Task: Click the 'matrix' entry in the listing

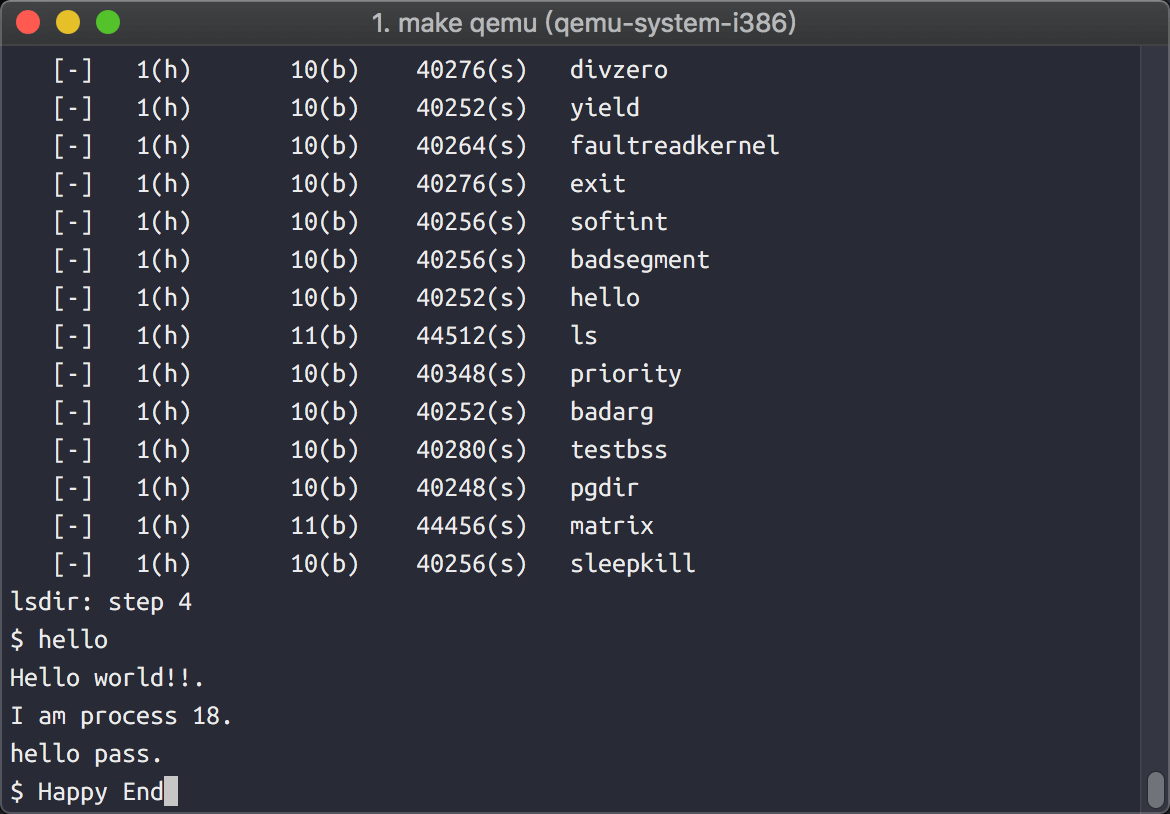Action: [611, 526]
